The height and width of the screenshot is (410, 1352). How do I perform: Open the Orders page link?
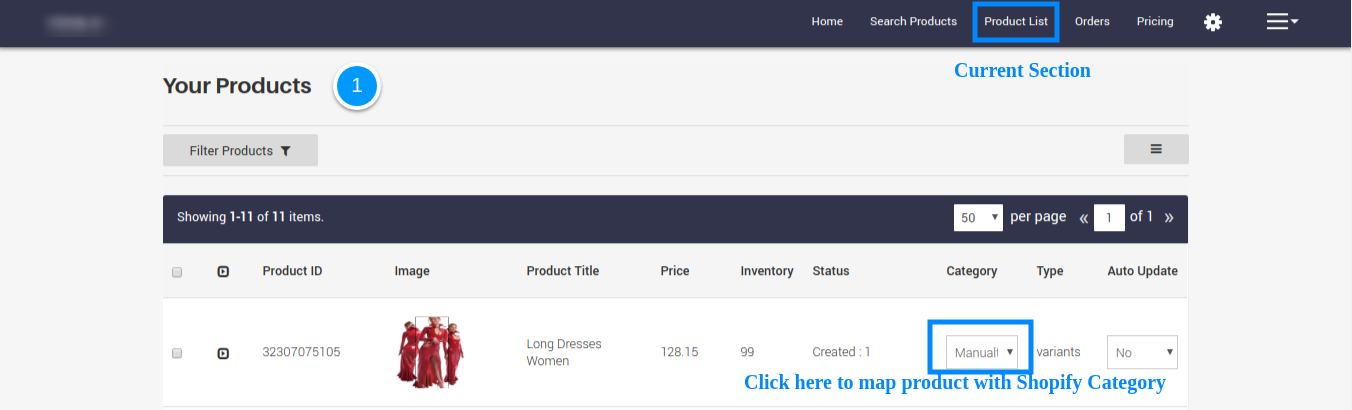tap(1092, 21)
